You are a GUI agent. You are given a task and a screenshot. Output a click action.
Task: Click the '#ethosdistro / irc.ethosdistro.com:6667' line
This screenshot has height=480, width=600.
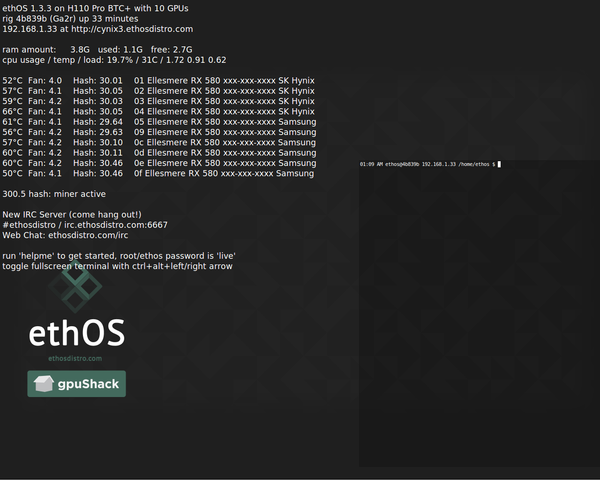click(85, 225)
